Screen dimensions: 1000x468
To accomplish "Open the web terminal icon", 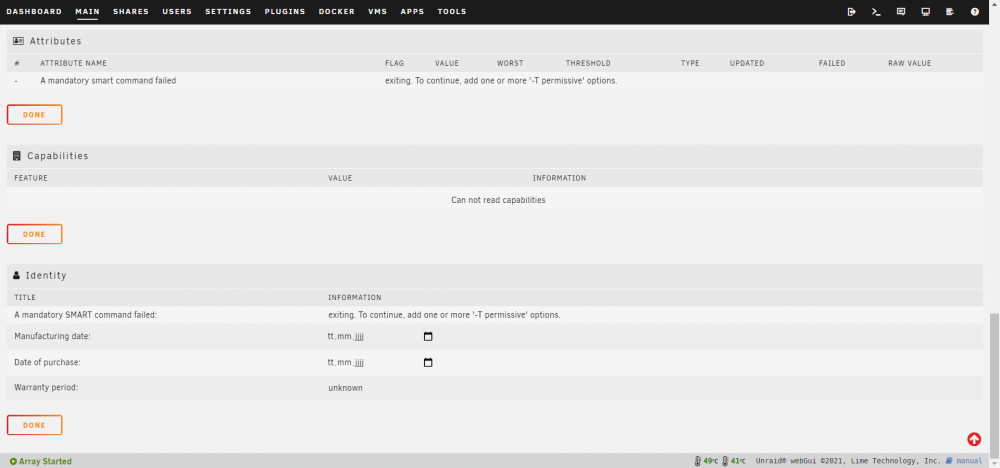I will (876, 11).
